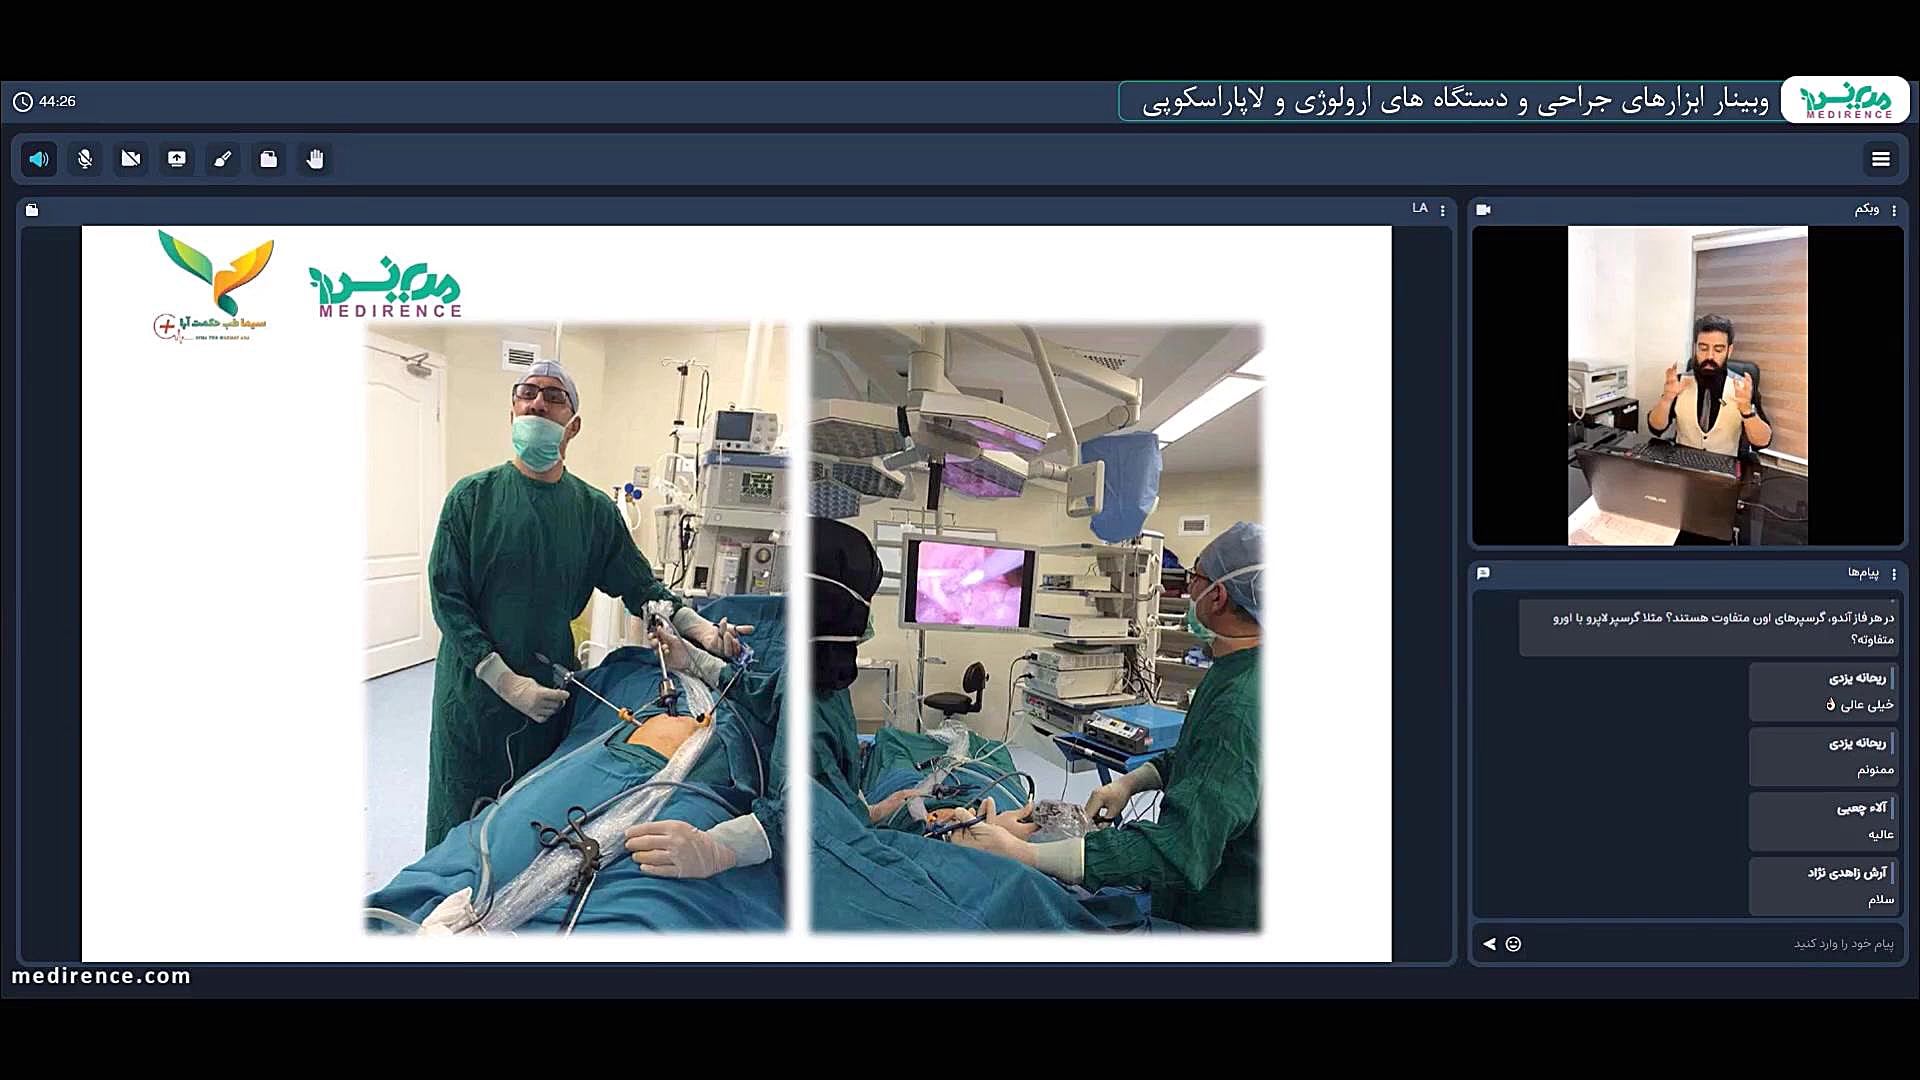Raise hand using the hand icon
Image resolution: width=1920 pixels, height=1080 pixels.
click(315, 159)
